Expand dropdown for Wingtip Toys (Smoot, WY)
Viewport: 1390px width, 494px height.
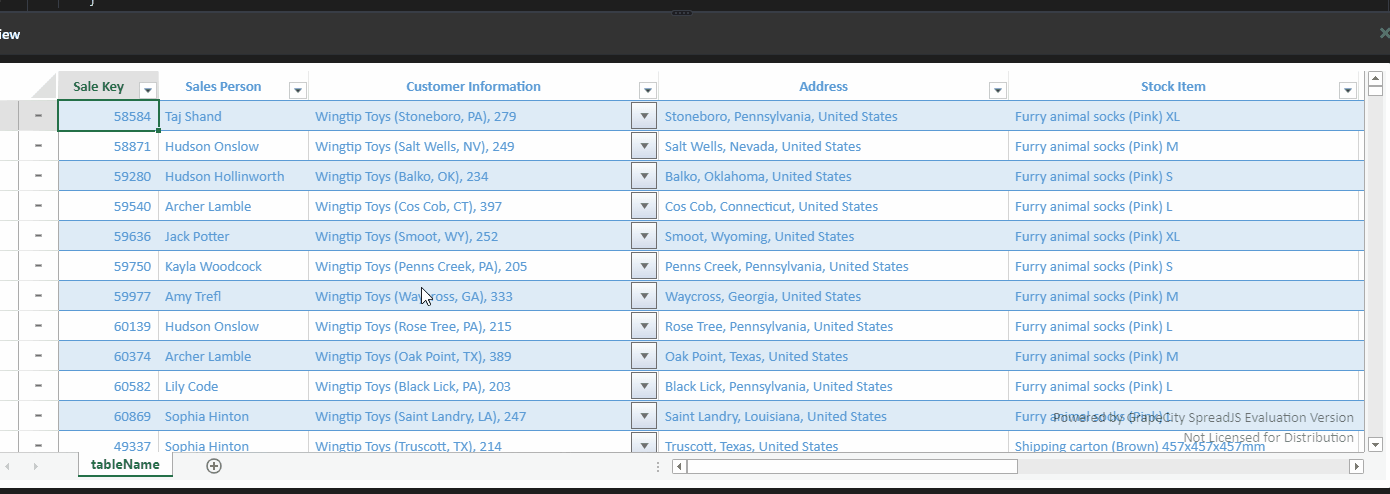tap(645, 236)
